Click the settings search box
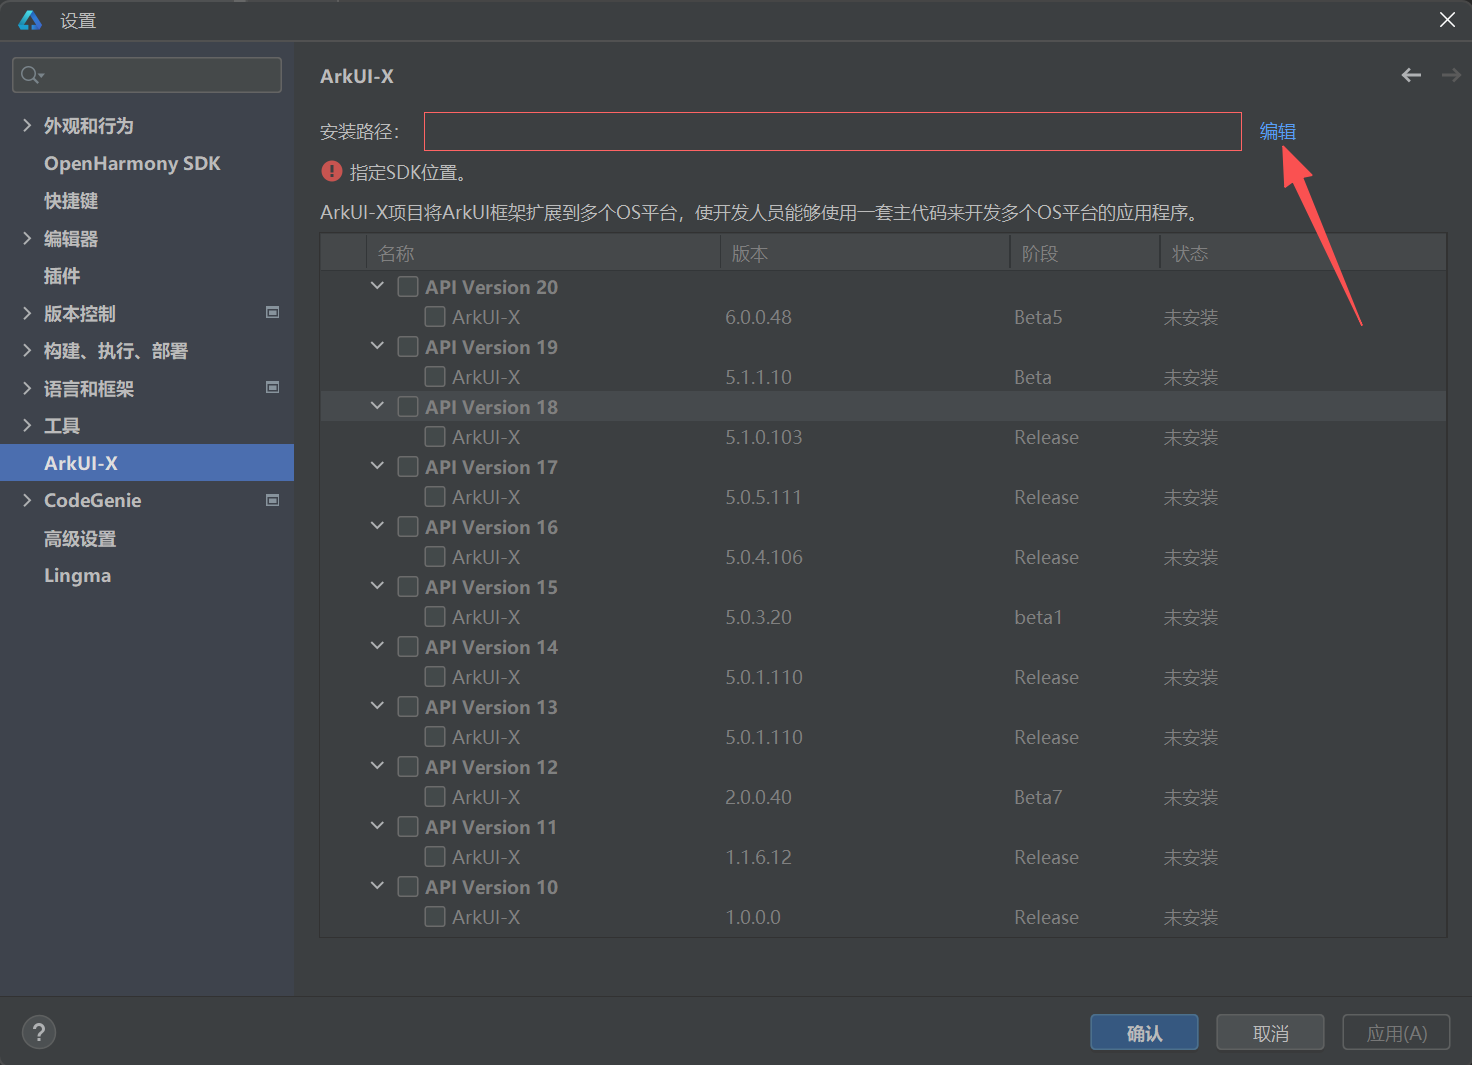Screen dimensions: 1472x1065 [147, 75]
